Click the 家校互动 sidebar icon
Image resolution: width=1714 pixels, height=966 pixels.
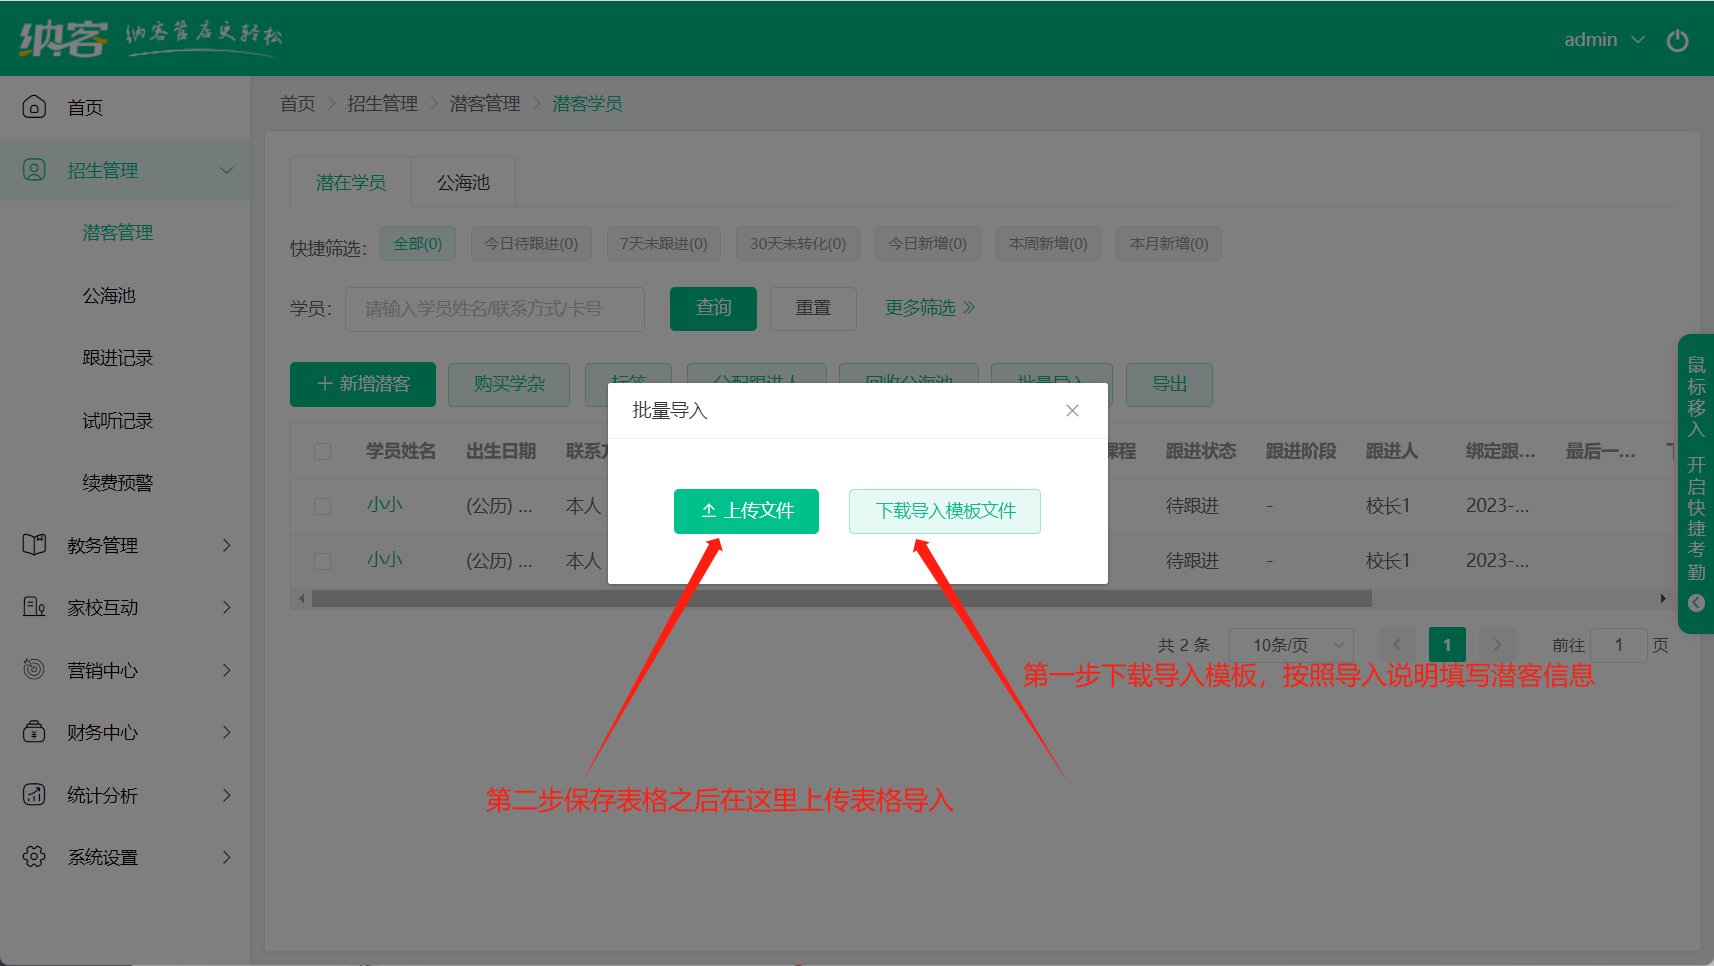tap(34, 607)
